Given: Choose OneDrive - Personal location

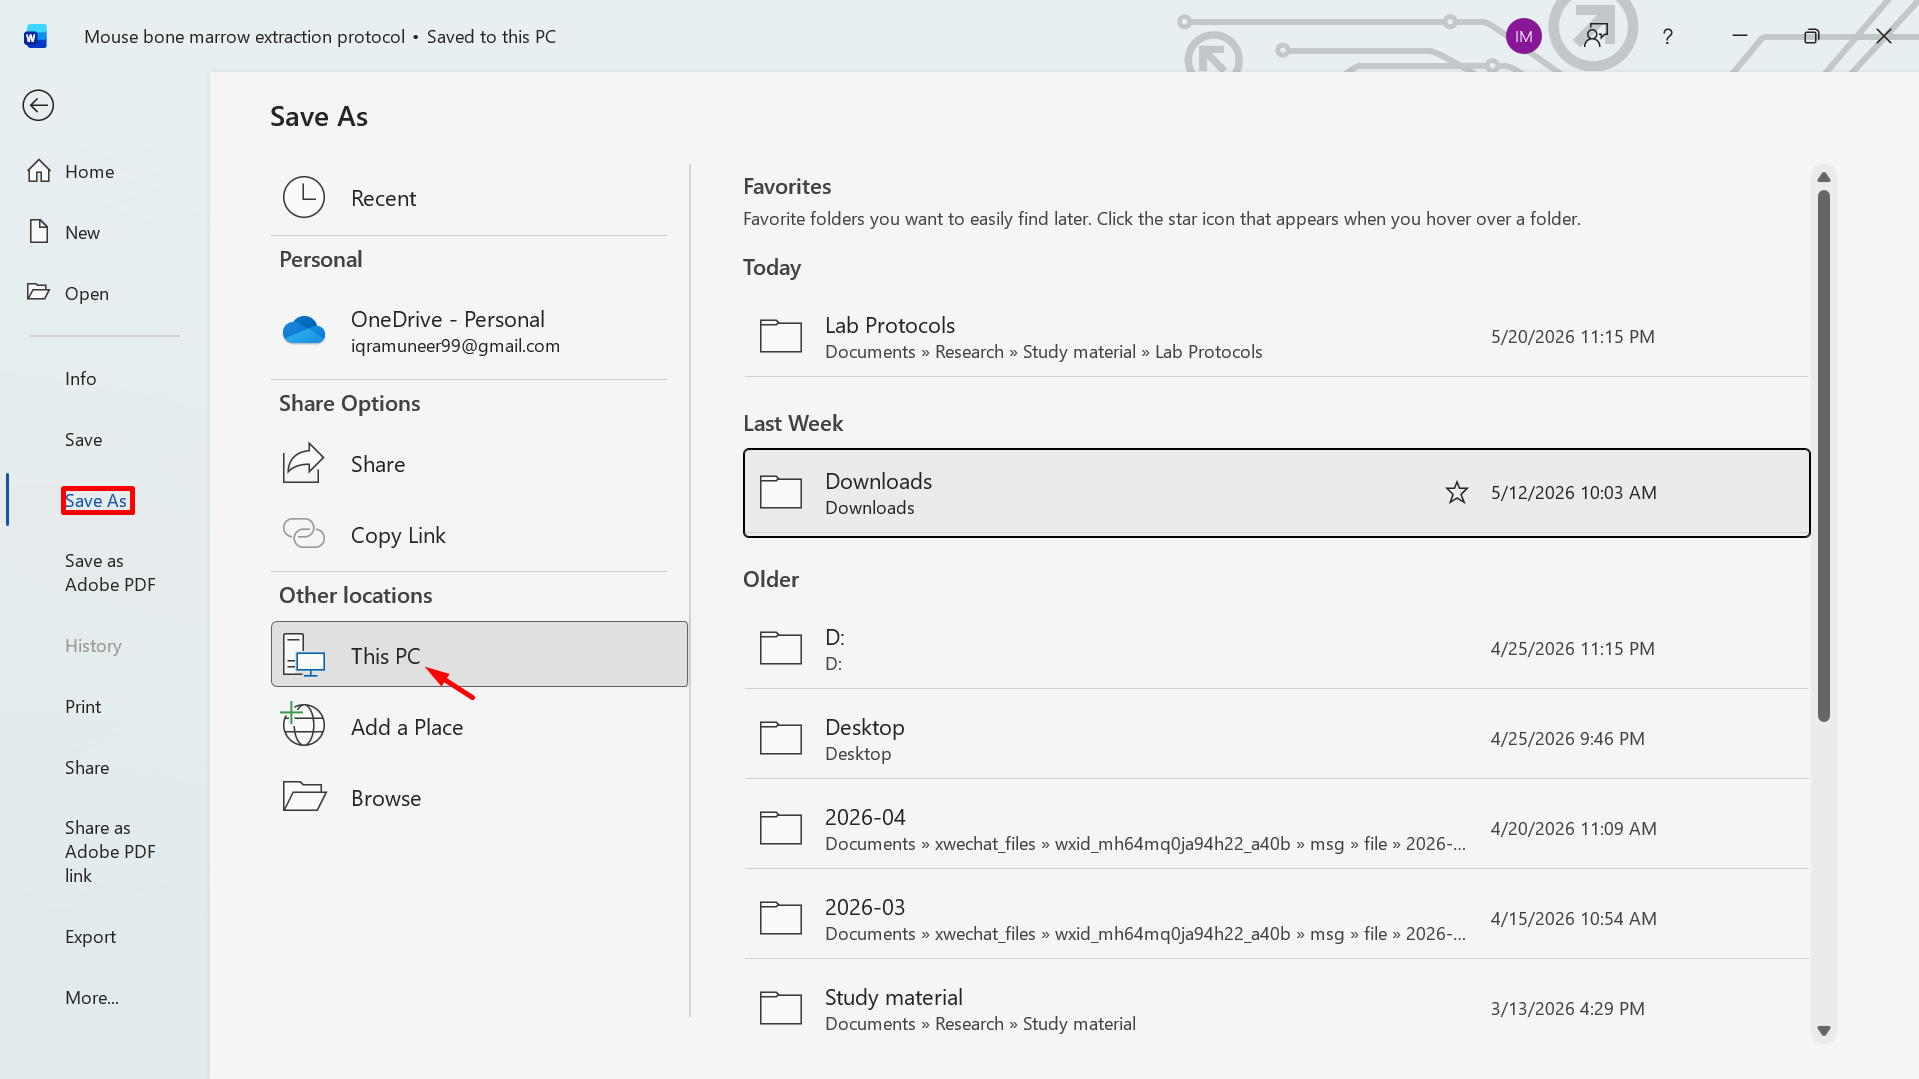Looking at the screenshot, I should point(469,330).
